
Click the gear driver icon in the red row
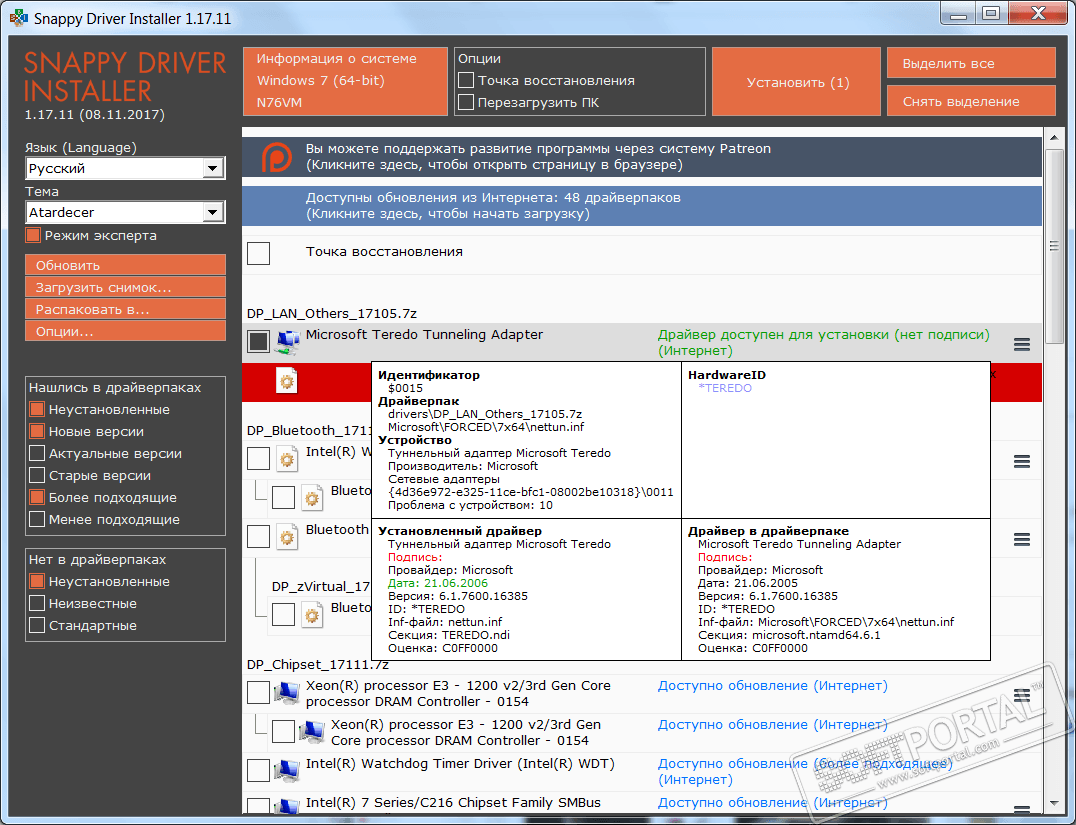click(287, 381)
